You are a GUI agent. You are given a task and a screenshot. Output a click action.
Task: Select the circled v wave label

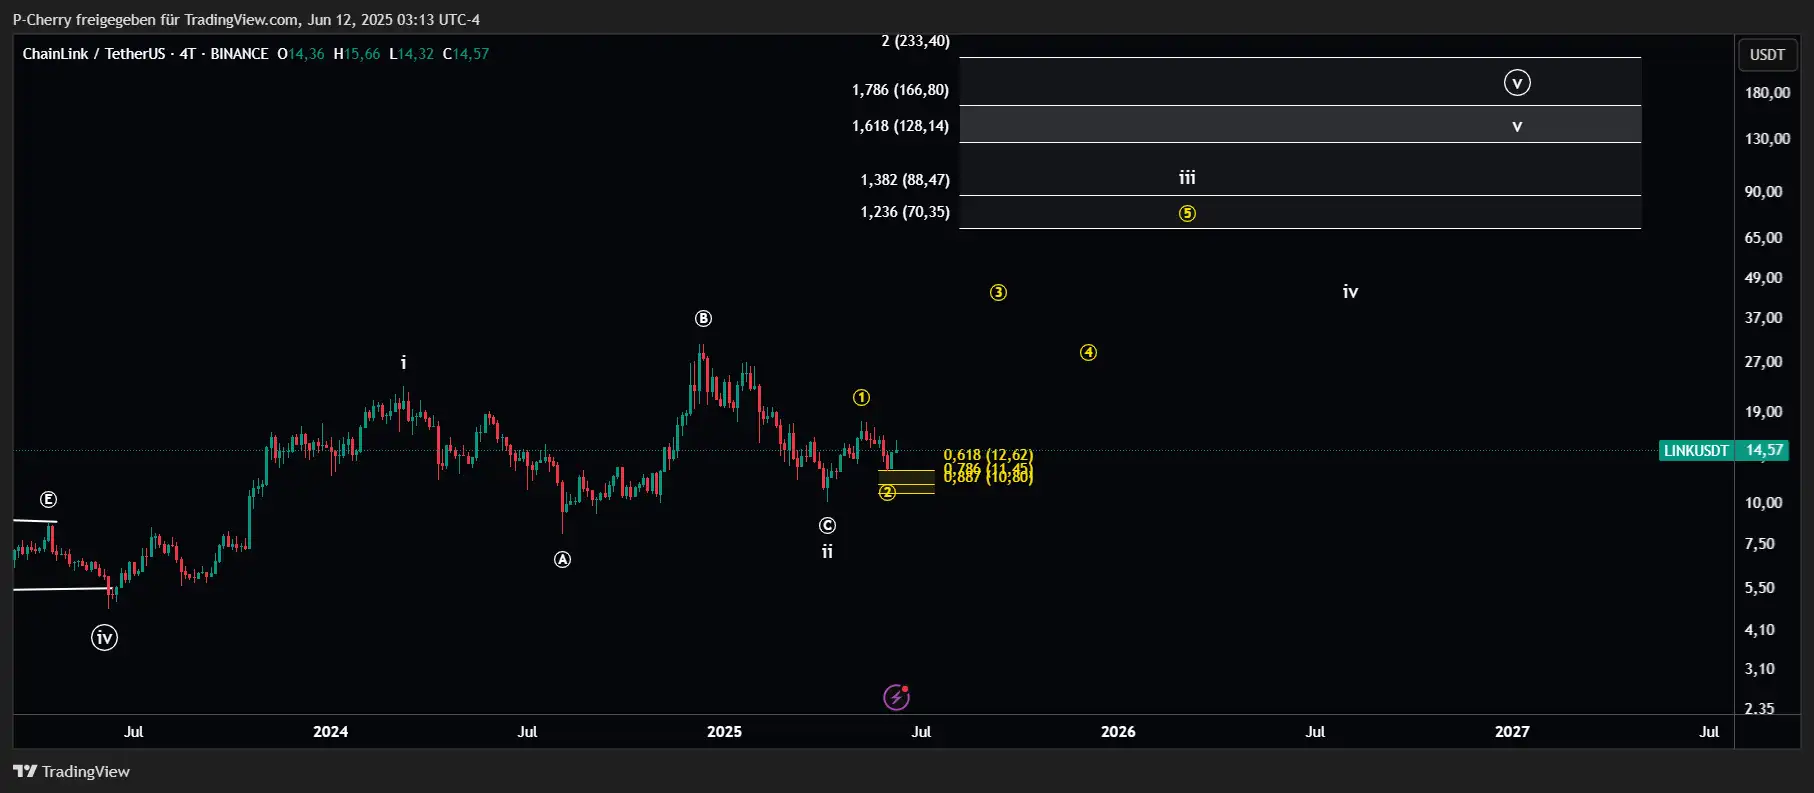pyautogui.click(x=1517, y=83)
